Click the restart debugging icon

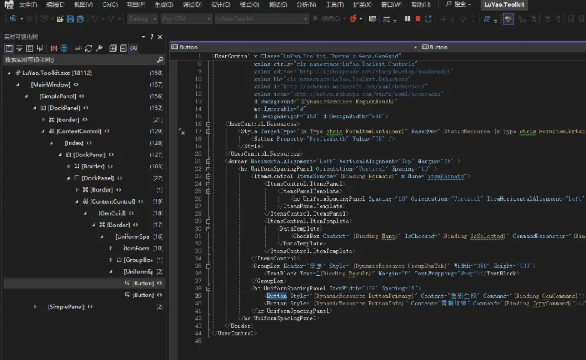(428, 18)
